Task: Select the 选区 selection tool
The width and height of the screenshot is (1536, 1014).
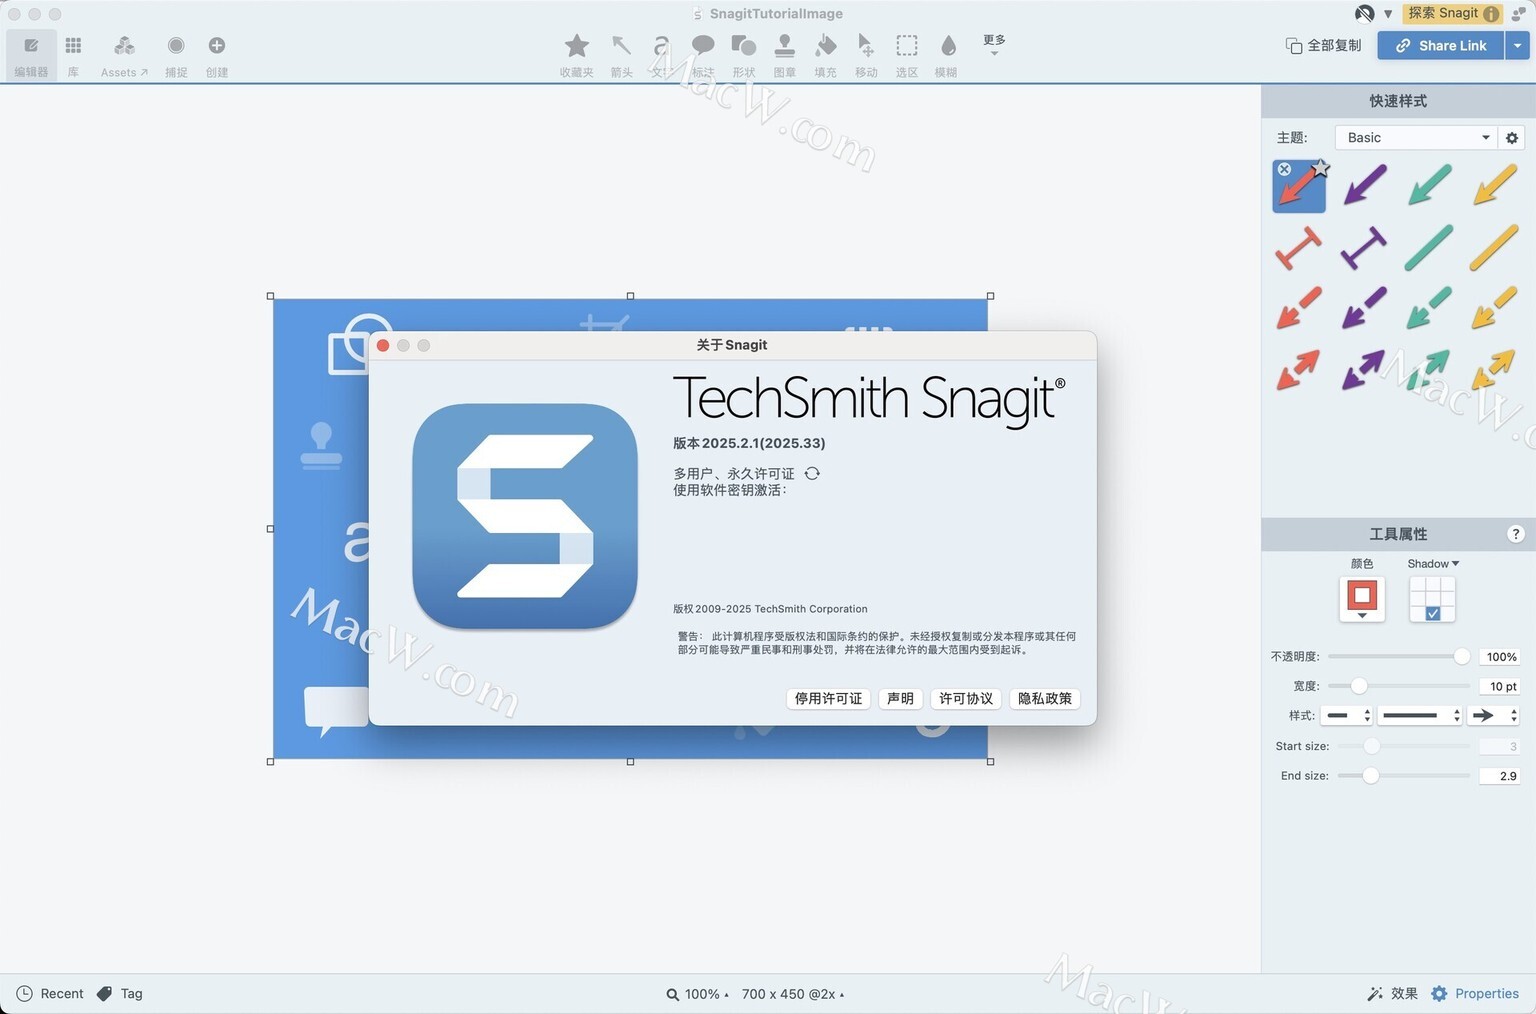Action: coord(907,54)
